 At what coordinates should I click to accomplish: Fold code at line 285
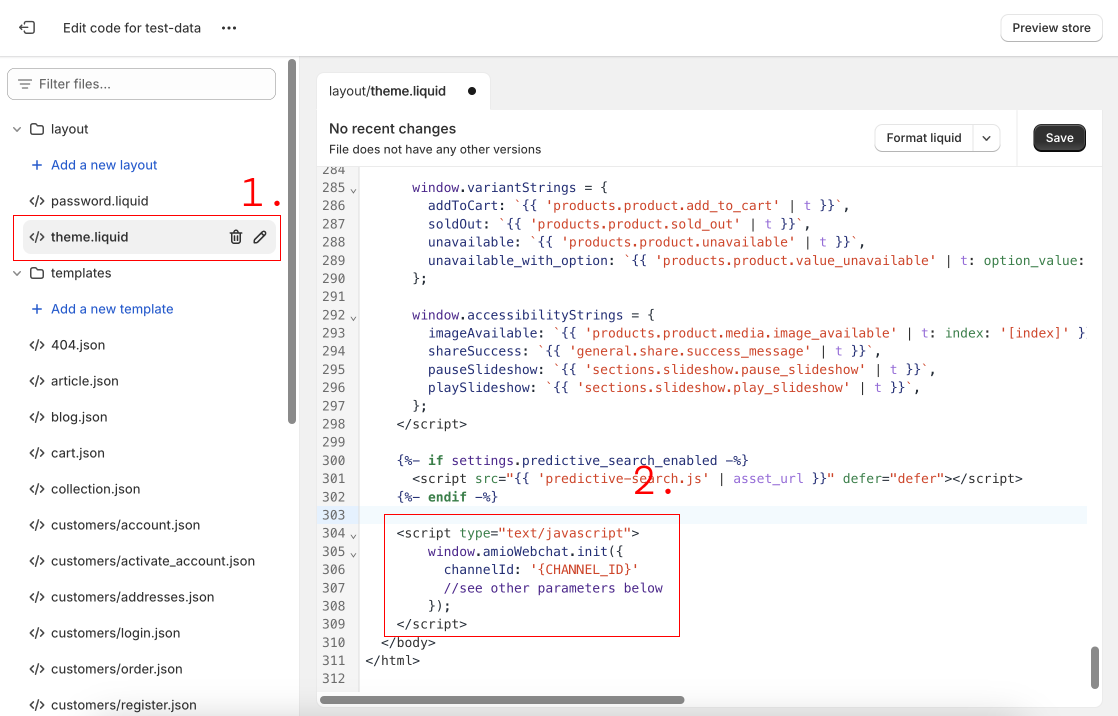[x=354, y=190]
